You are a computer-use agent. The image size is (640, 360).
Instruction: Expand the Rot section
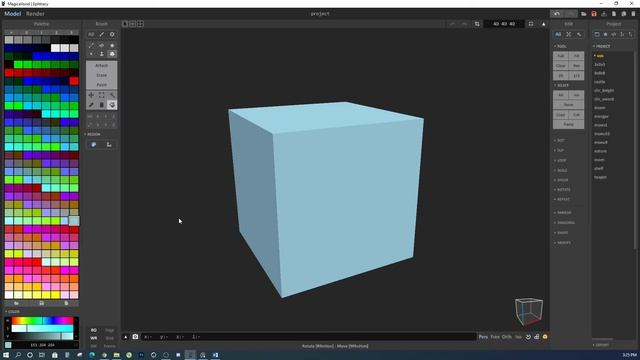pyautogui.click(x=560, y=140)
